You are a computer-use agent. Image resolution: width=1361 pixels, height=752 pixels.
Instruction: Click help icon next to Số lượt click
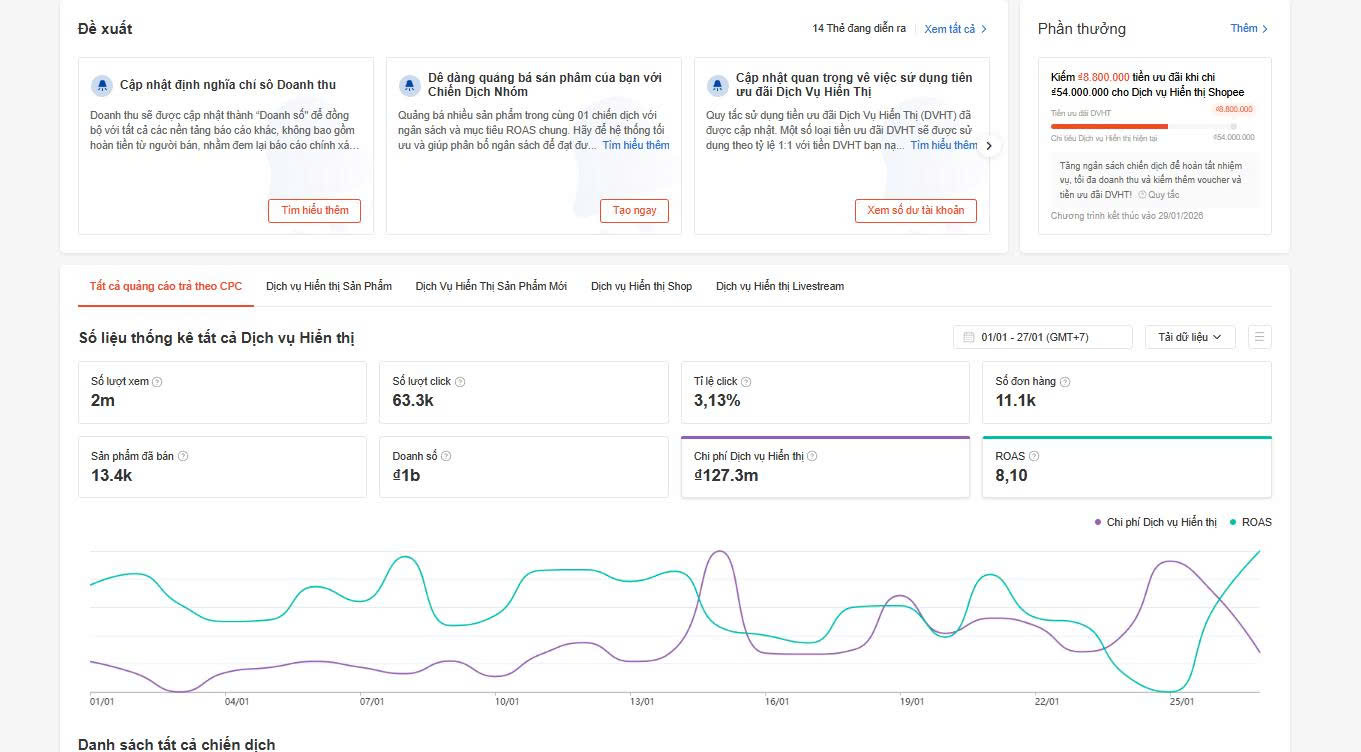click(x=460, y=382)
